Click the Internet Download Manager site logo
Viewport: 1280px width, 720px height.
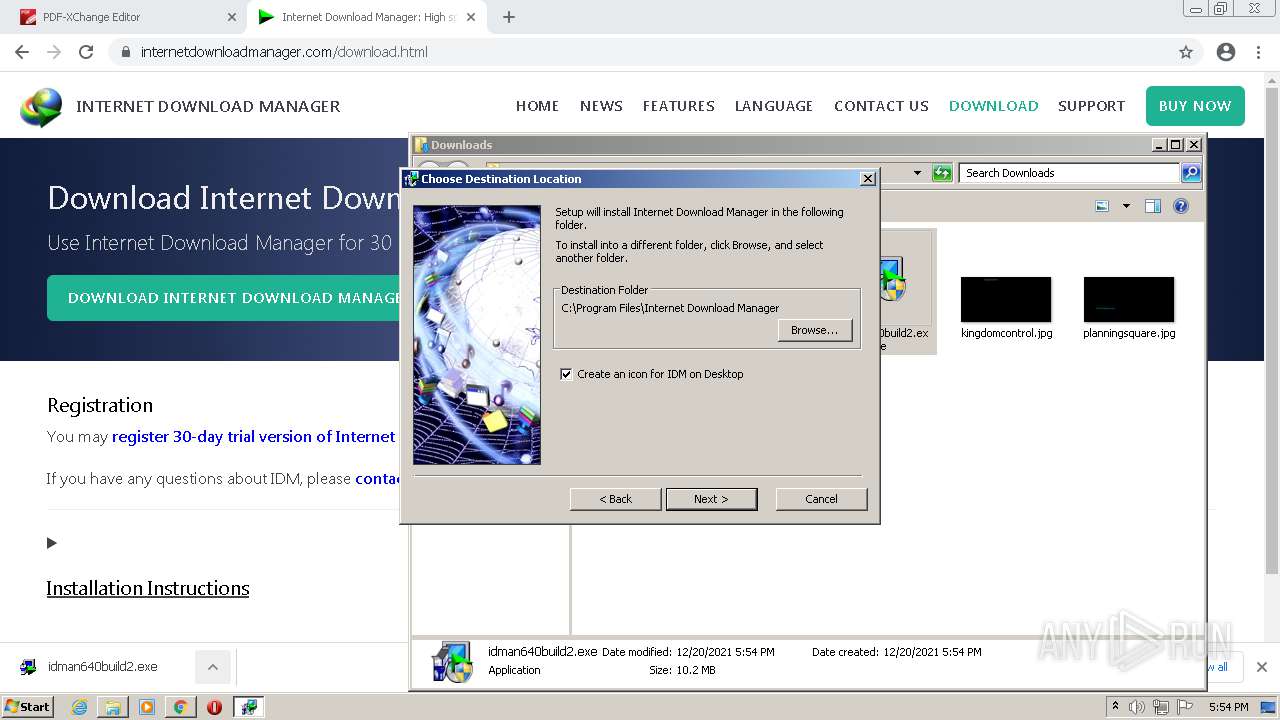coord(41,106)
